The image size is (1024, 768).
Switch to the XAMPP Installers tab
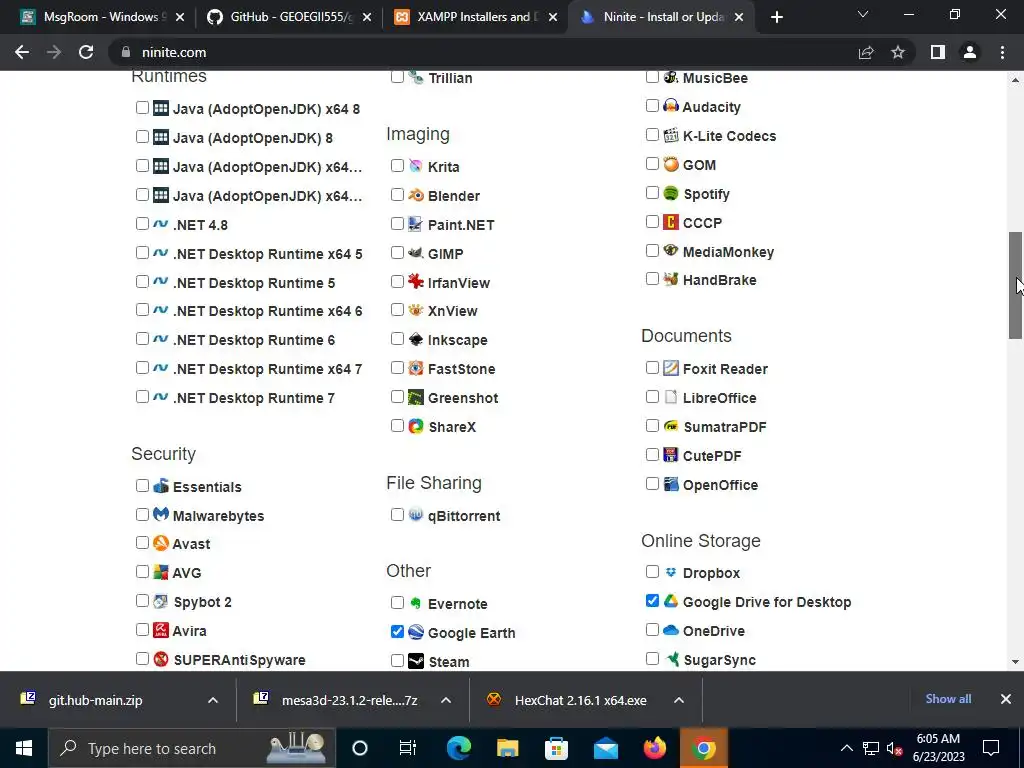point(476,17)
